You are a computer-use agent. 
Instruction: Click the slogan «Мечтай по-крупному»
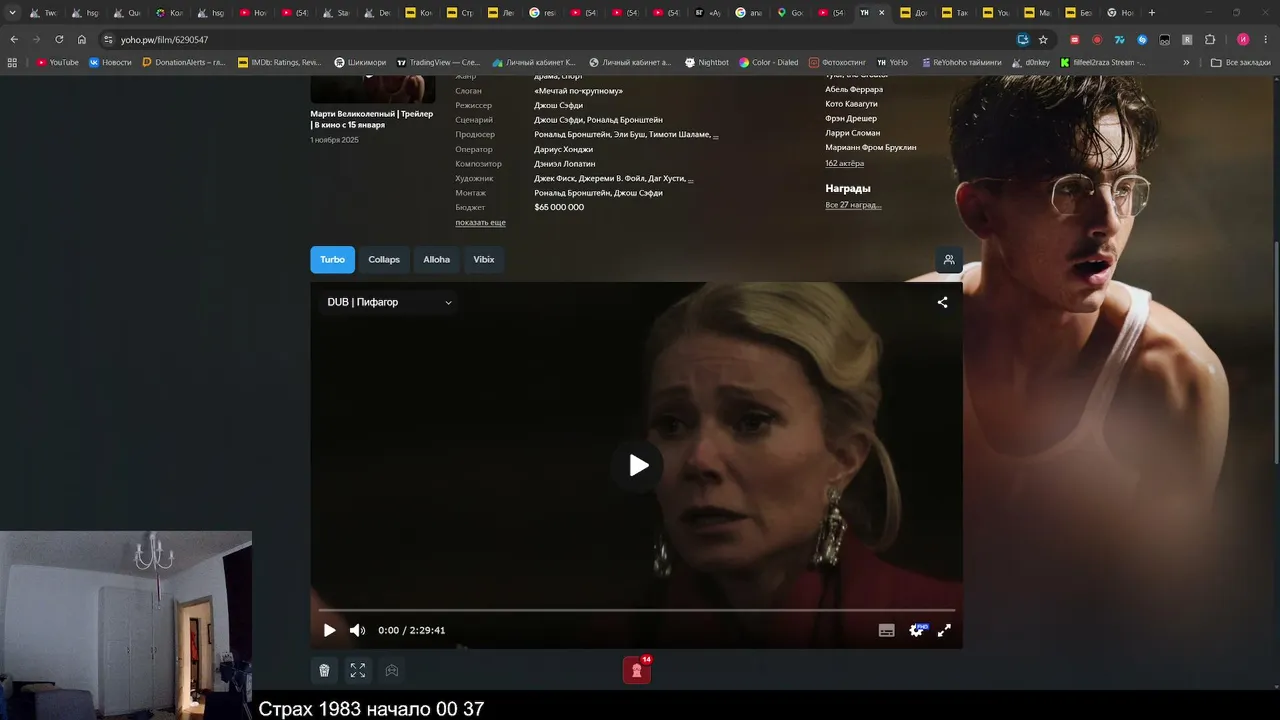578,91
